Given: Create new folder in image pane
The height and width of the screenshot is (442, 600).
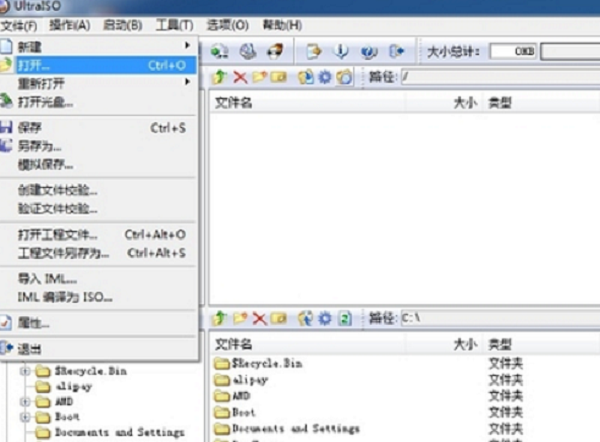Looking at the screenshot, I should (259, 77).
